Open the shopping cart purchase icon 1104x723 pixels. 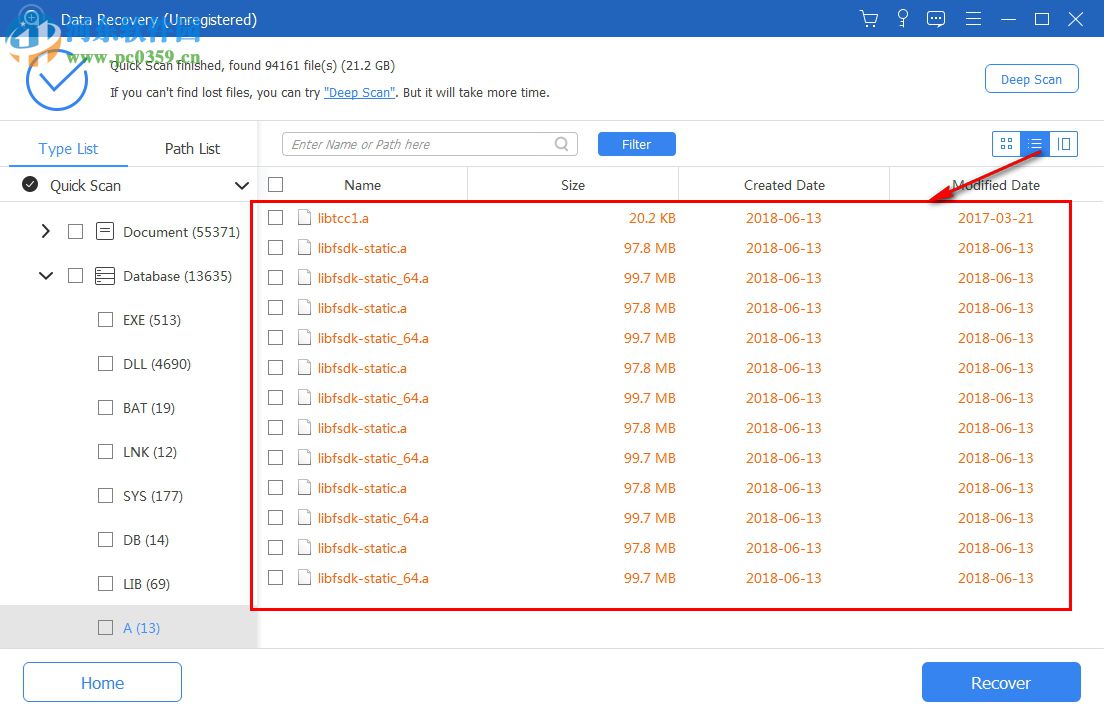868,19
